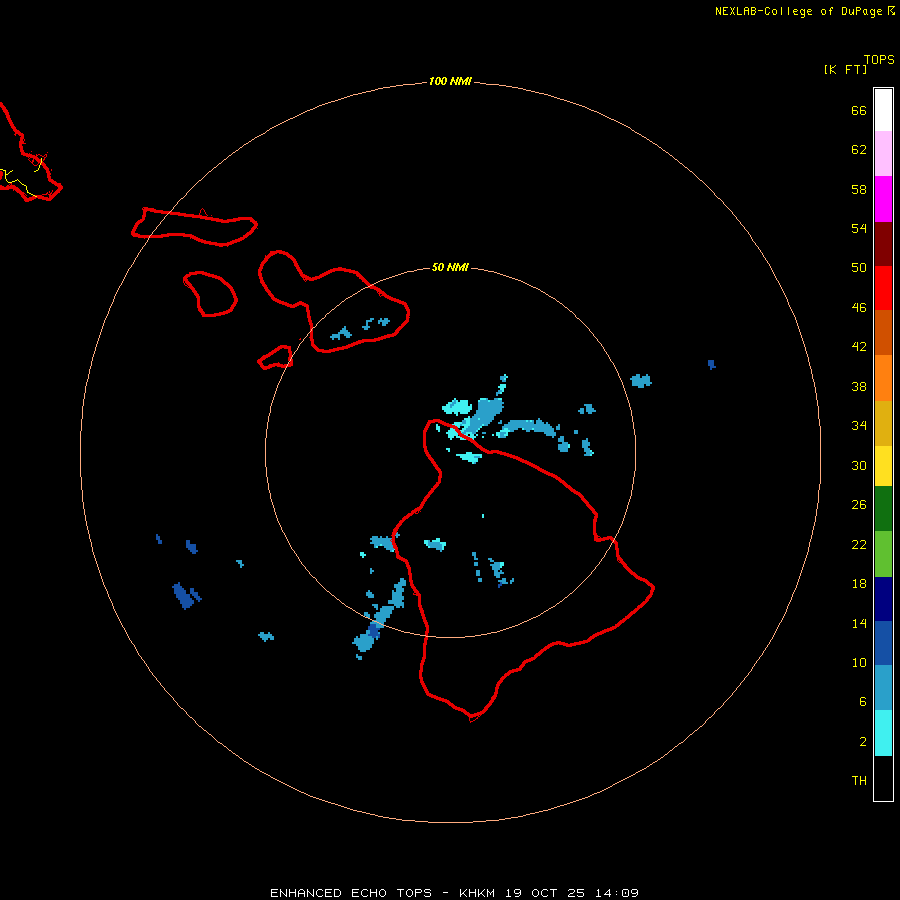Click the 10 value on legend scale
Image resolution: width=900 pixels, height=900 pixels.
(x=859, y=663)
